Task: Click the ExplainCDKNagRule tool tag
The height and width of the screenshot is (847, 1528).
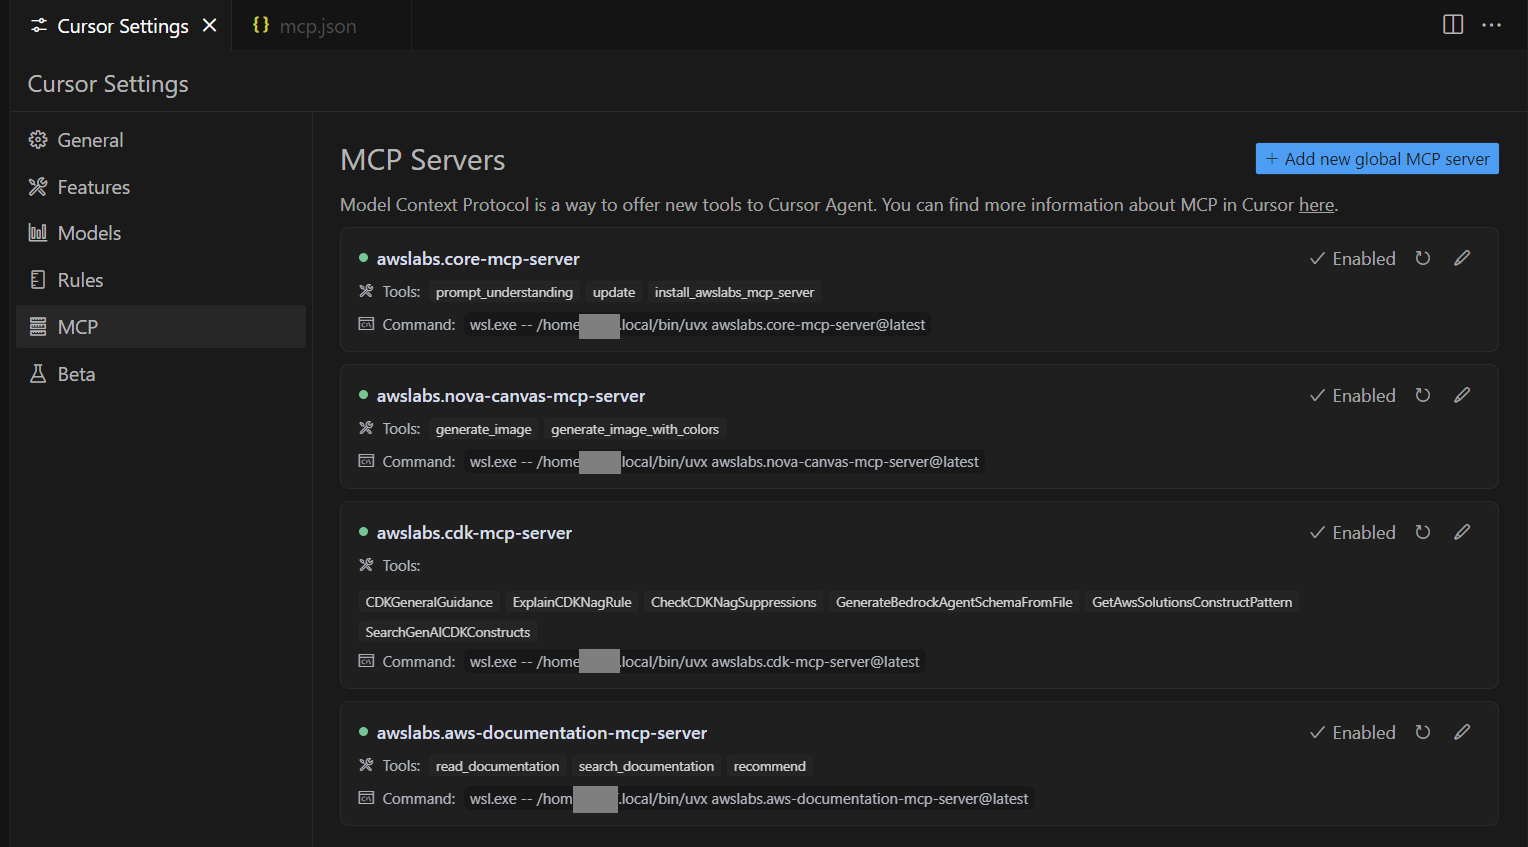Action: tap(572, 602)
